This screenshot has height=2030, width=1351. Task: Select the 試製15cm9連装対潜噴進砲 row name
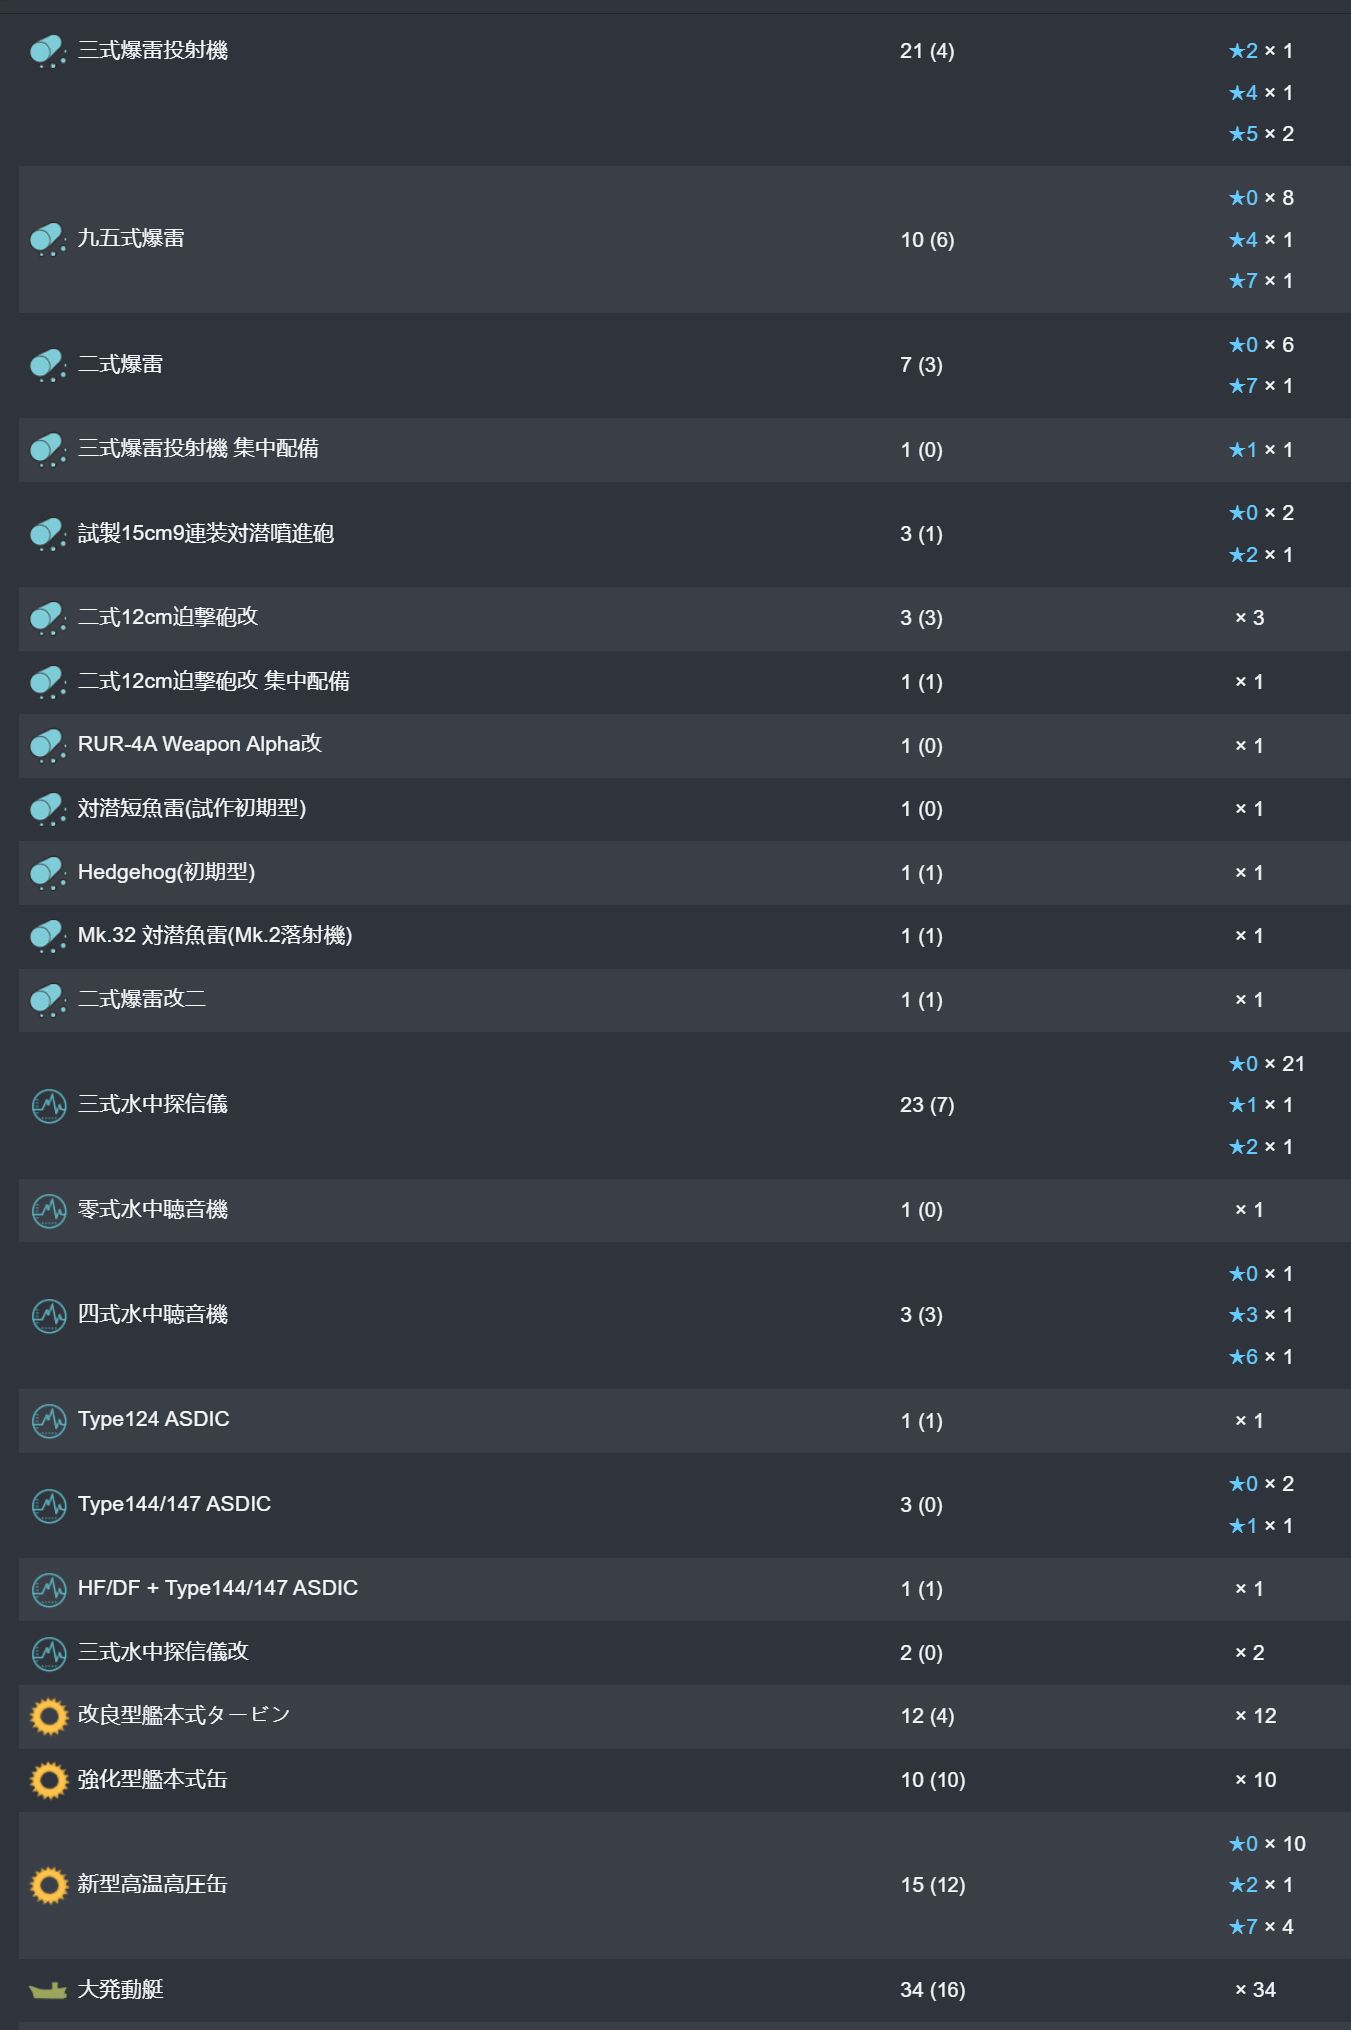(206, 534)
